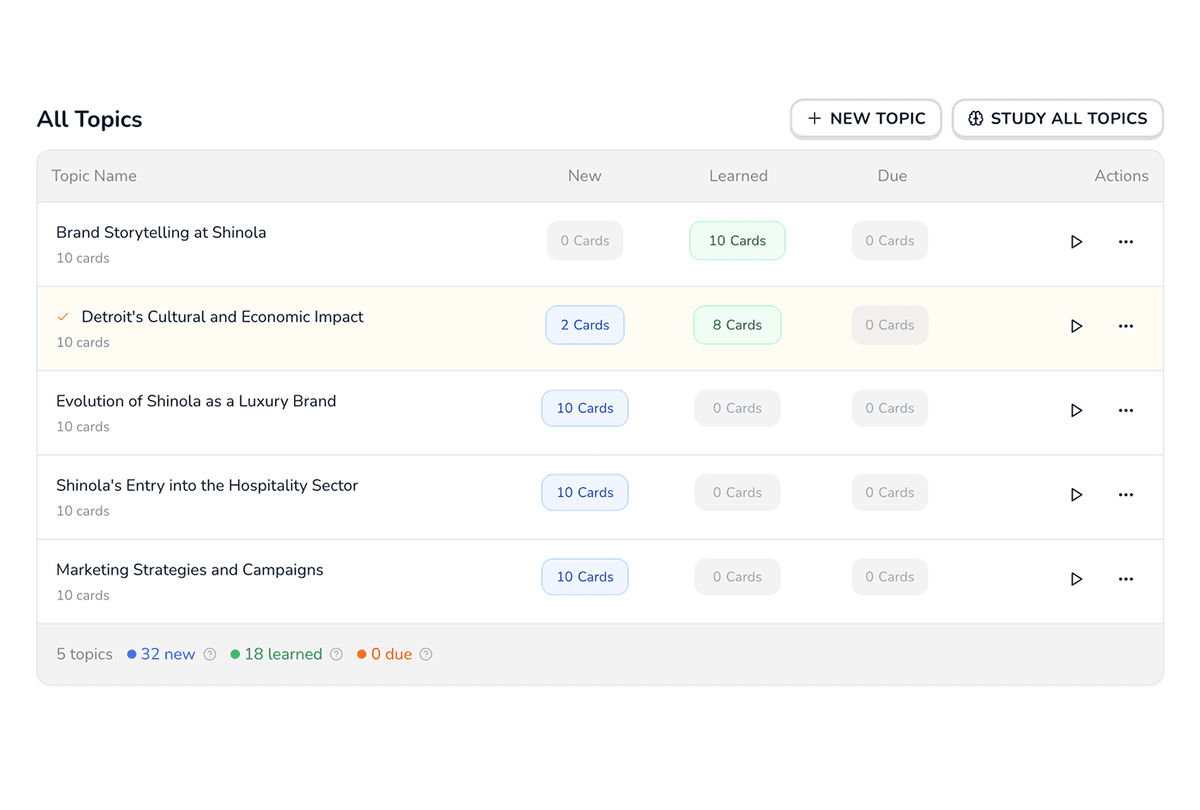1200x810 pixels.
Task: Open three-dot menu for Detroit's Cultural Impact
Action: pos(1125,326)
